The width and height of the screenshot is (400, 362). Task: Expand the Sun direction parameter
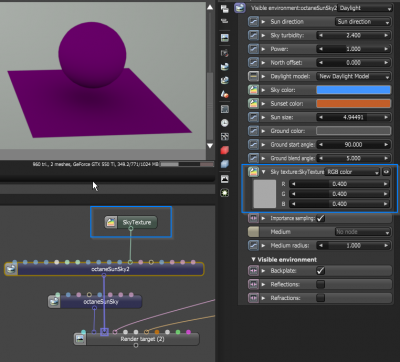coord(263,22)
